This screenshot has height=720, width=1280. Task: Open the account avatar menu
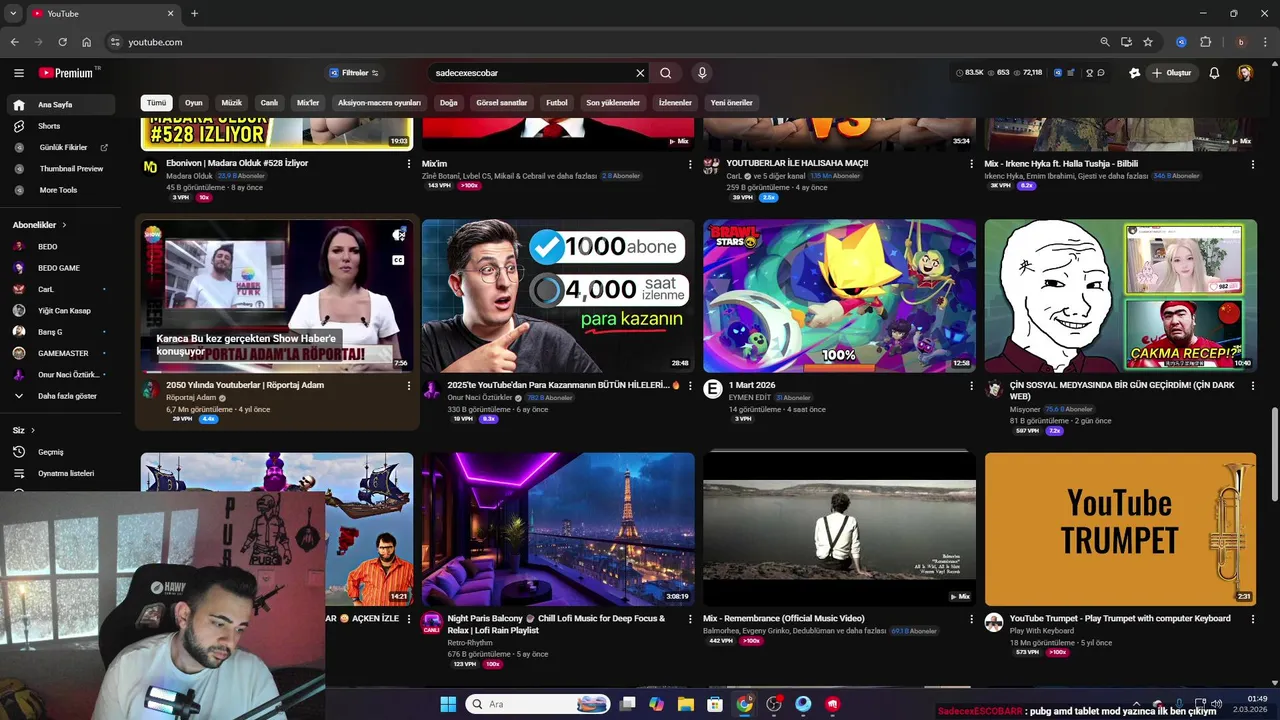[1245, 73]
